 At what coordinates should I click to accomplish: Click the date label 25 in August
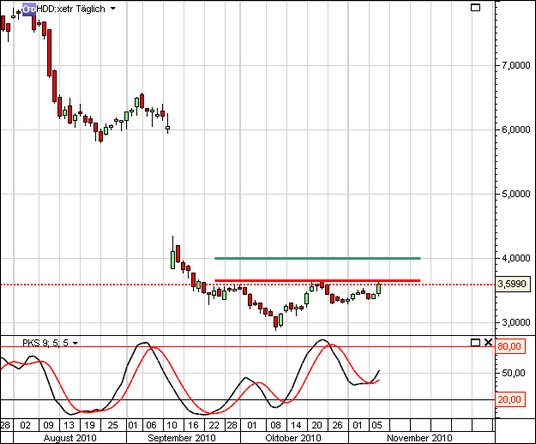112,425
